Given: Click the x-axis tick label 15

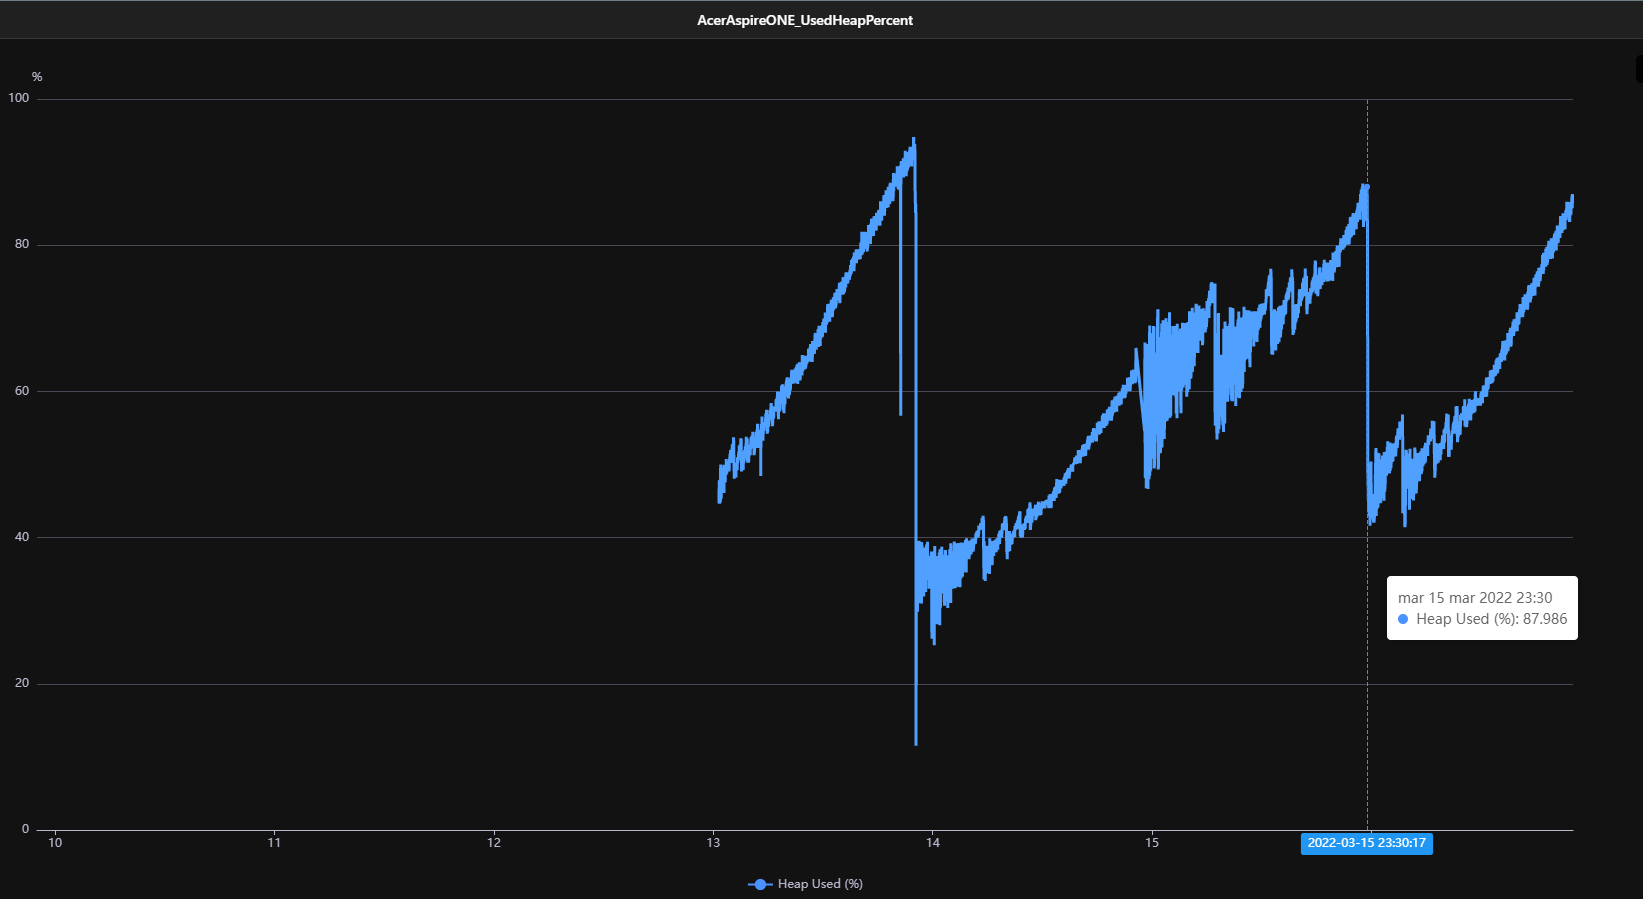Looking at the screenshot, I should point(1152,843).
